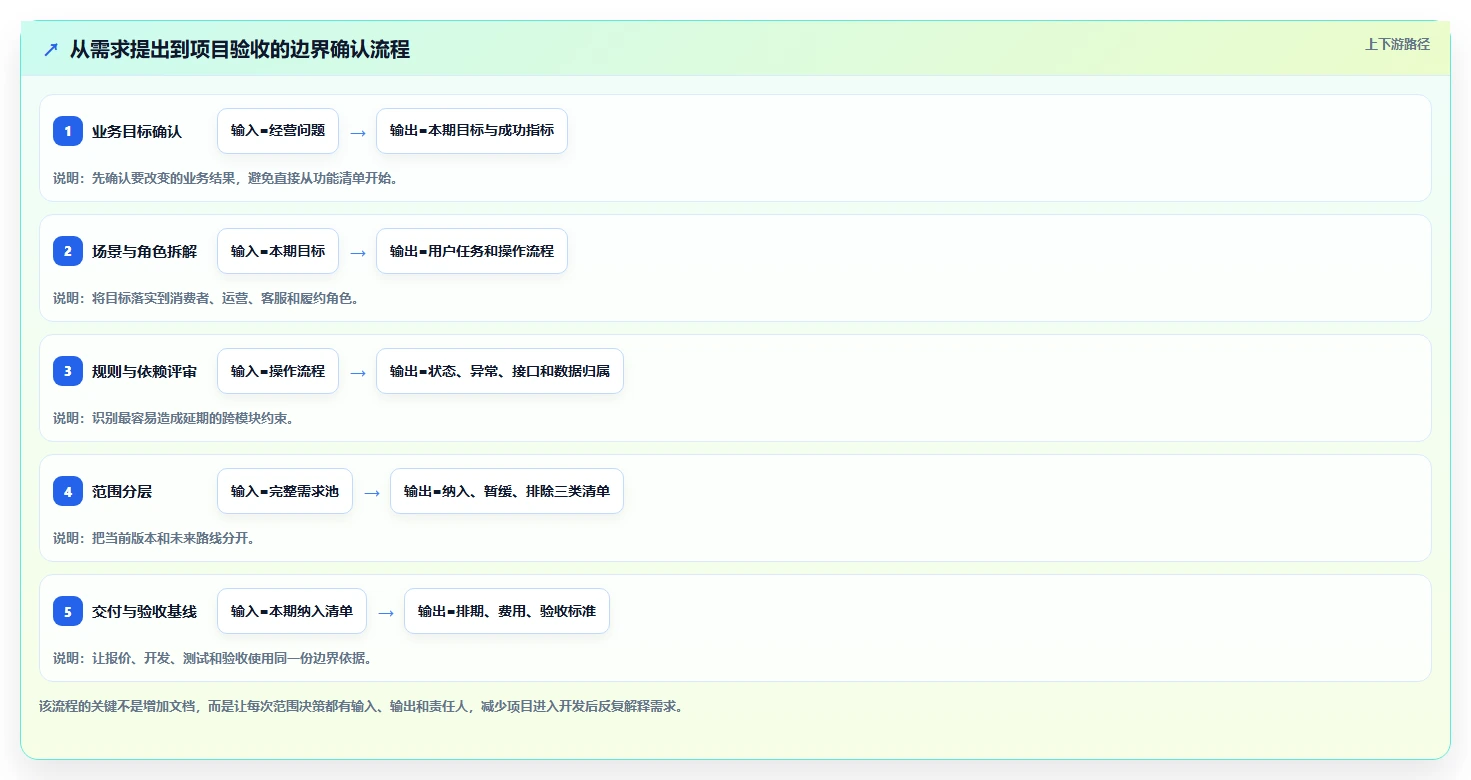Click the 规则与依赖评审 step title
Image resolution: width=1471 pixels, height=780 pixels.
click(x=144, y=371)
